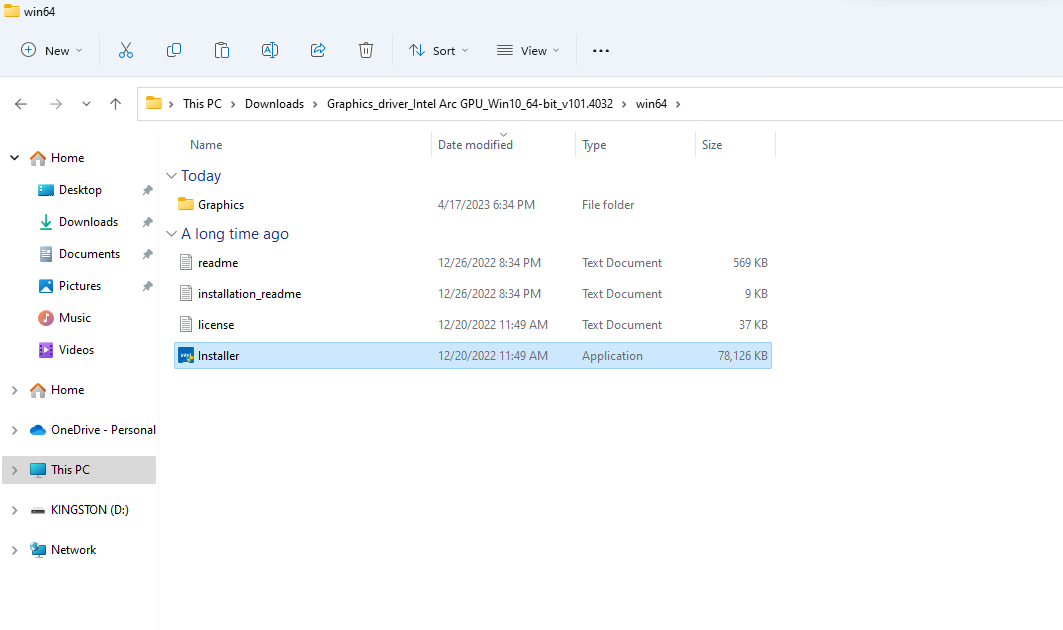Open the Sort options dropdown

pyautogui.click(x=438, y=50)
